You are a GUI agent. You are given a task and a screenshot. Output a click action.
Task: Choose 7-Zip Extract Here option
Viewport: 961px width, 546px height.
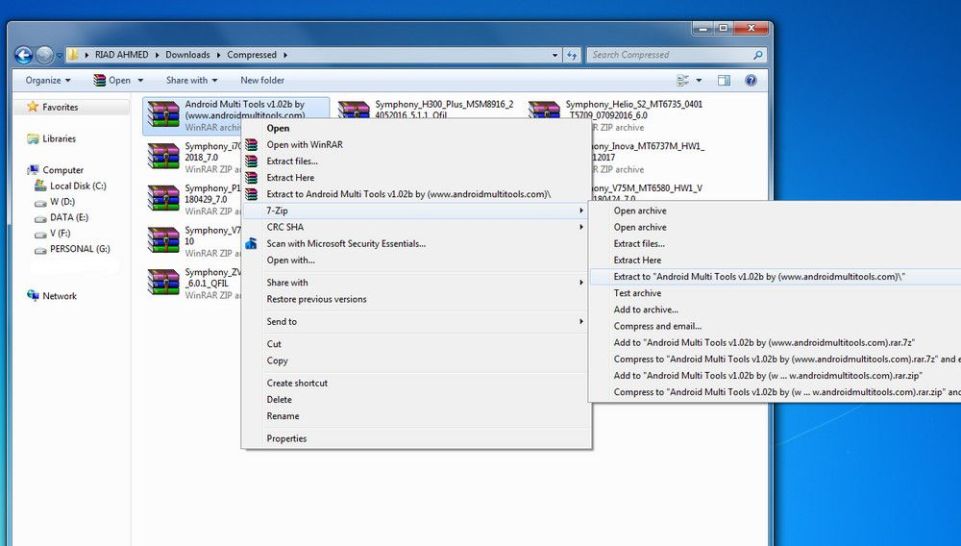coord(775,261)
